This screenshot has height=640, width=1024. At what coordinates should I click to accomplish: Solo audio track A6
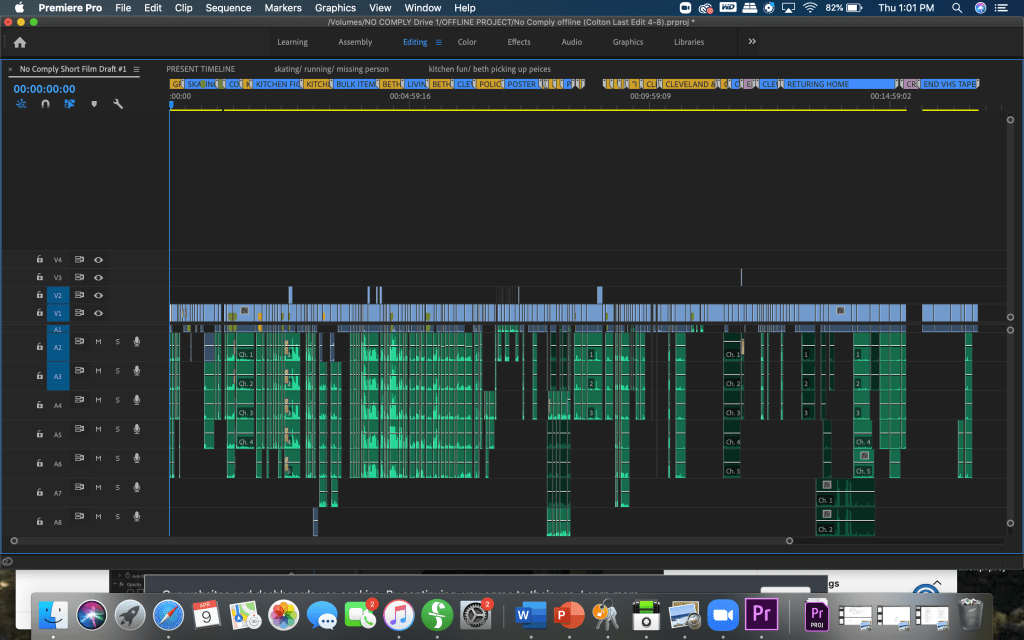(x=117, y=458)
